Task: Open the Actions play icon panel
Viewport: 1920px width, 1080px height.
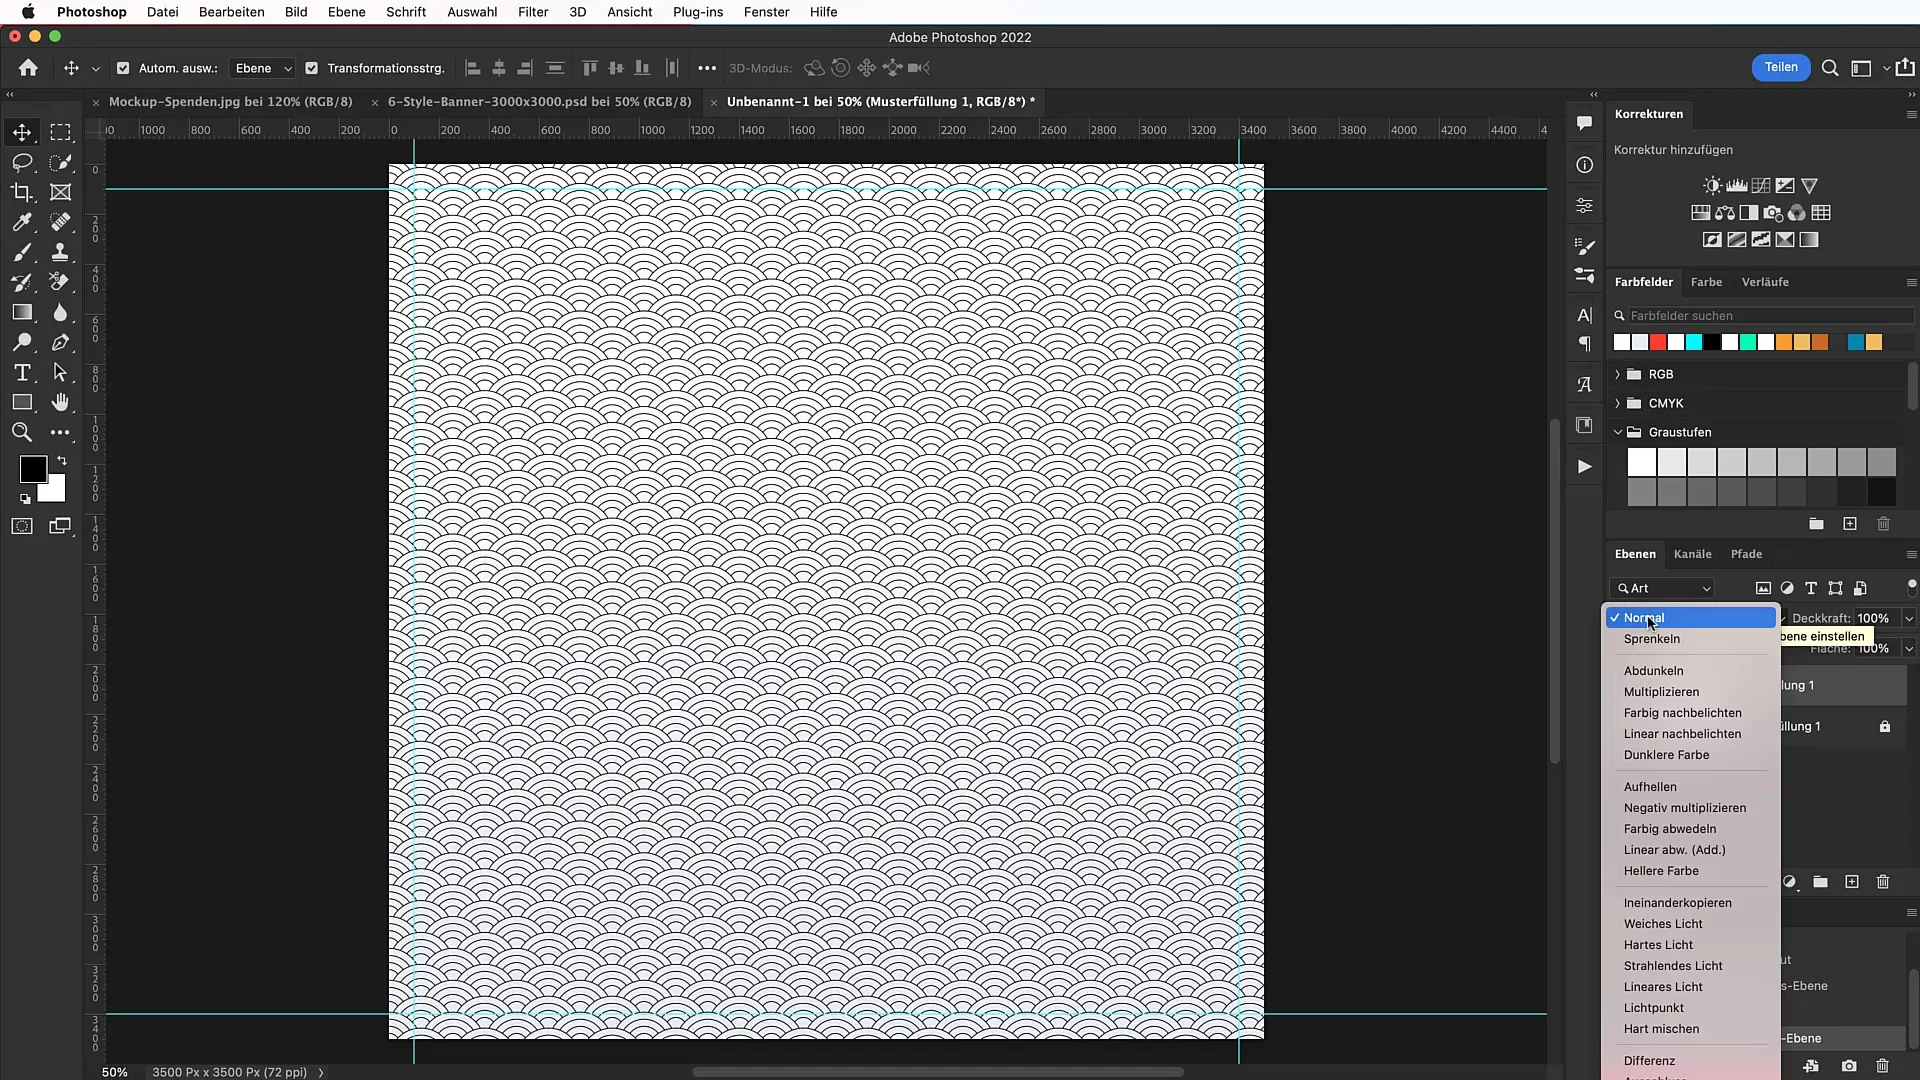Action: 1585,467
